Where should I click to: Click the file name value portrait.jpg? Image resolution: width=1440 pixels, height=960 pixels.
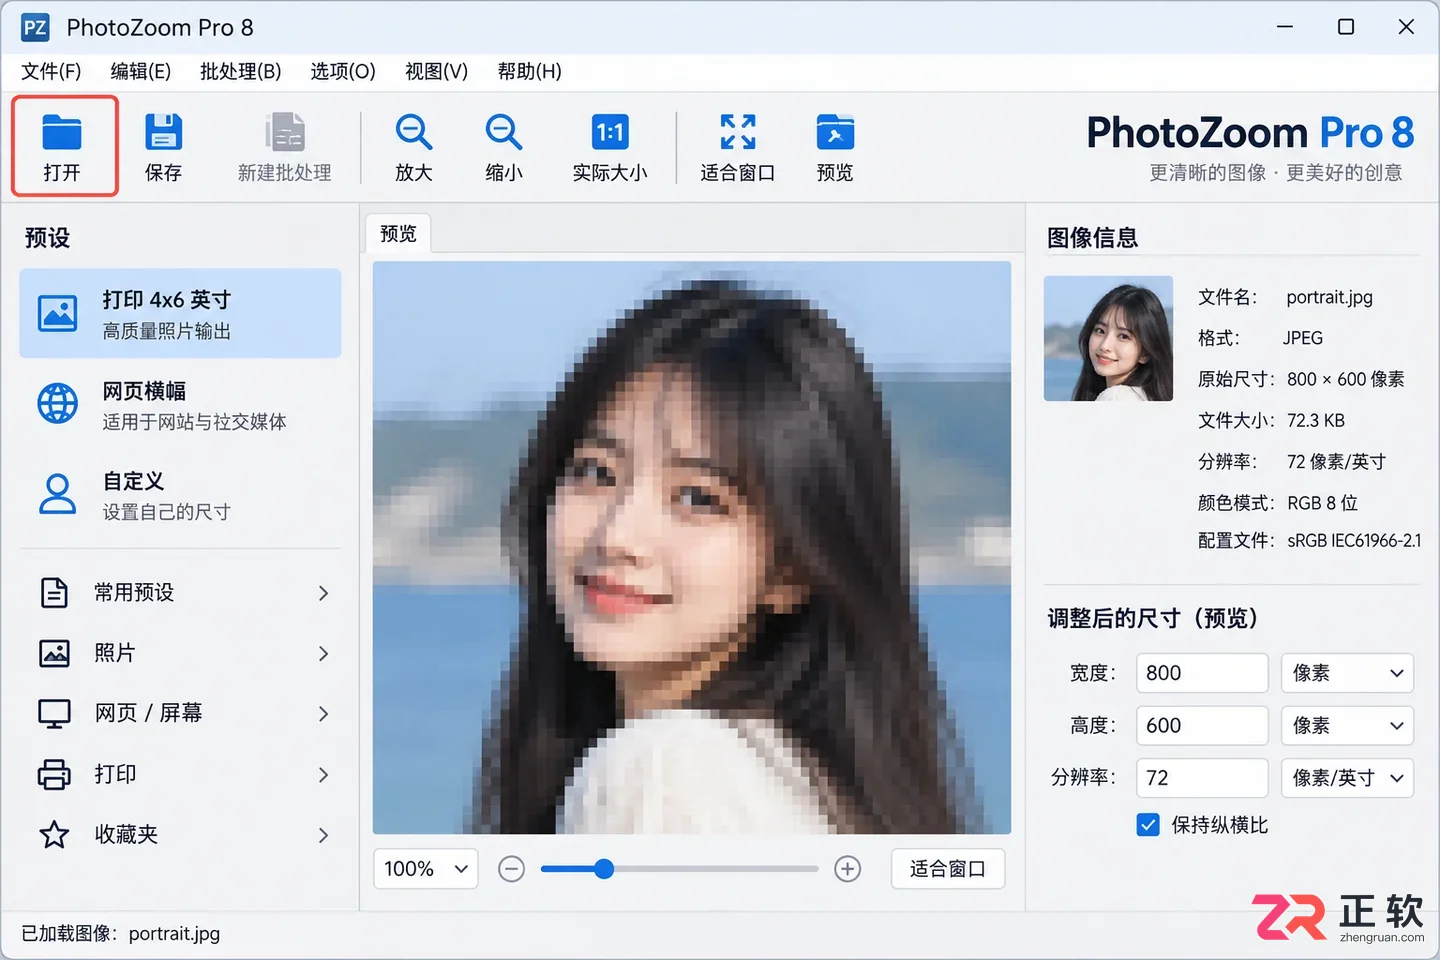coord(1329,297)
